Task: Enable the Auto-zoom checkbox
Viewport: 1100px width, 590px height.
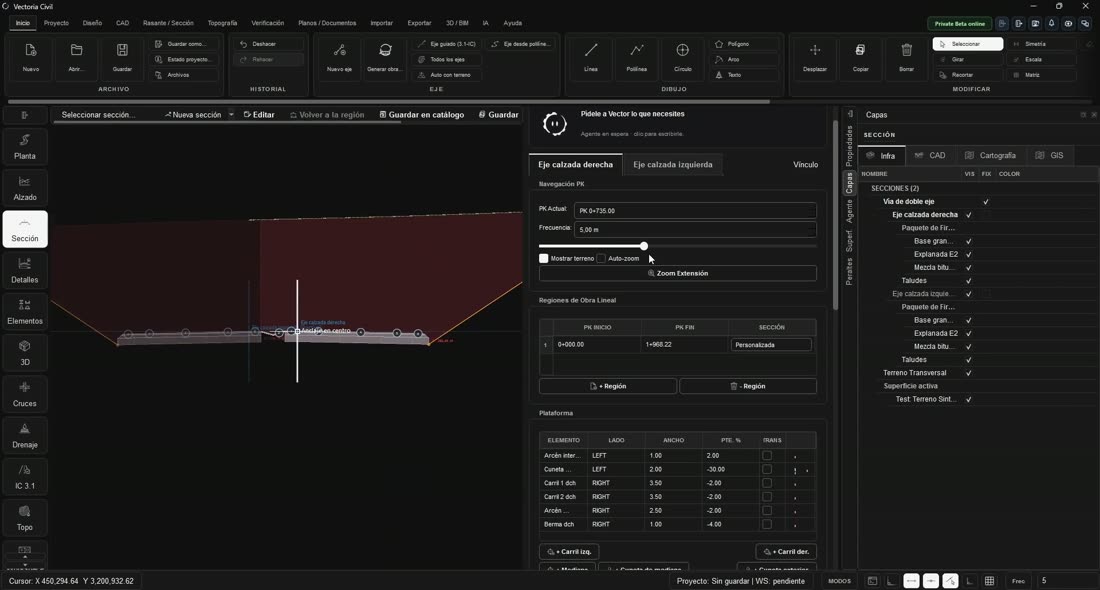Action: (601, 258)
